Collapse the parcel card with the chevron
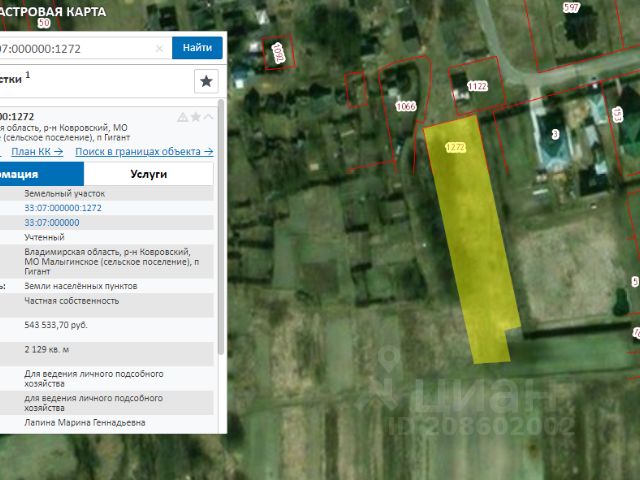Viewport: 640px width, 480px height. tap(209, 117)
